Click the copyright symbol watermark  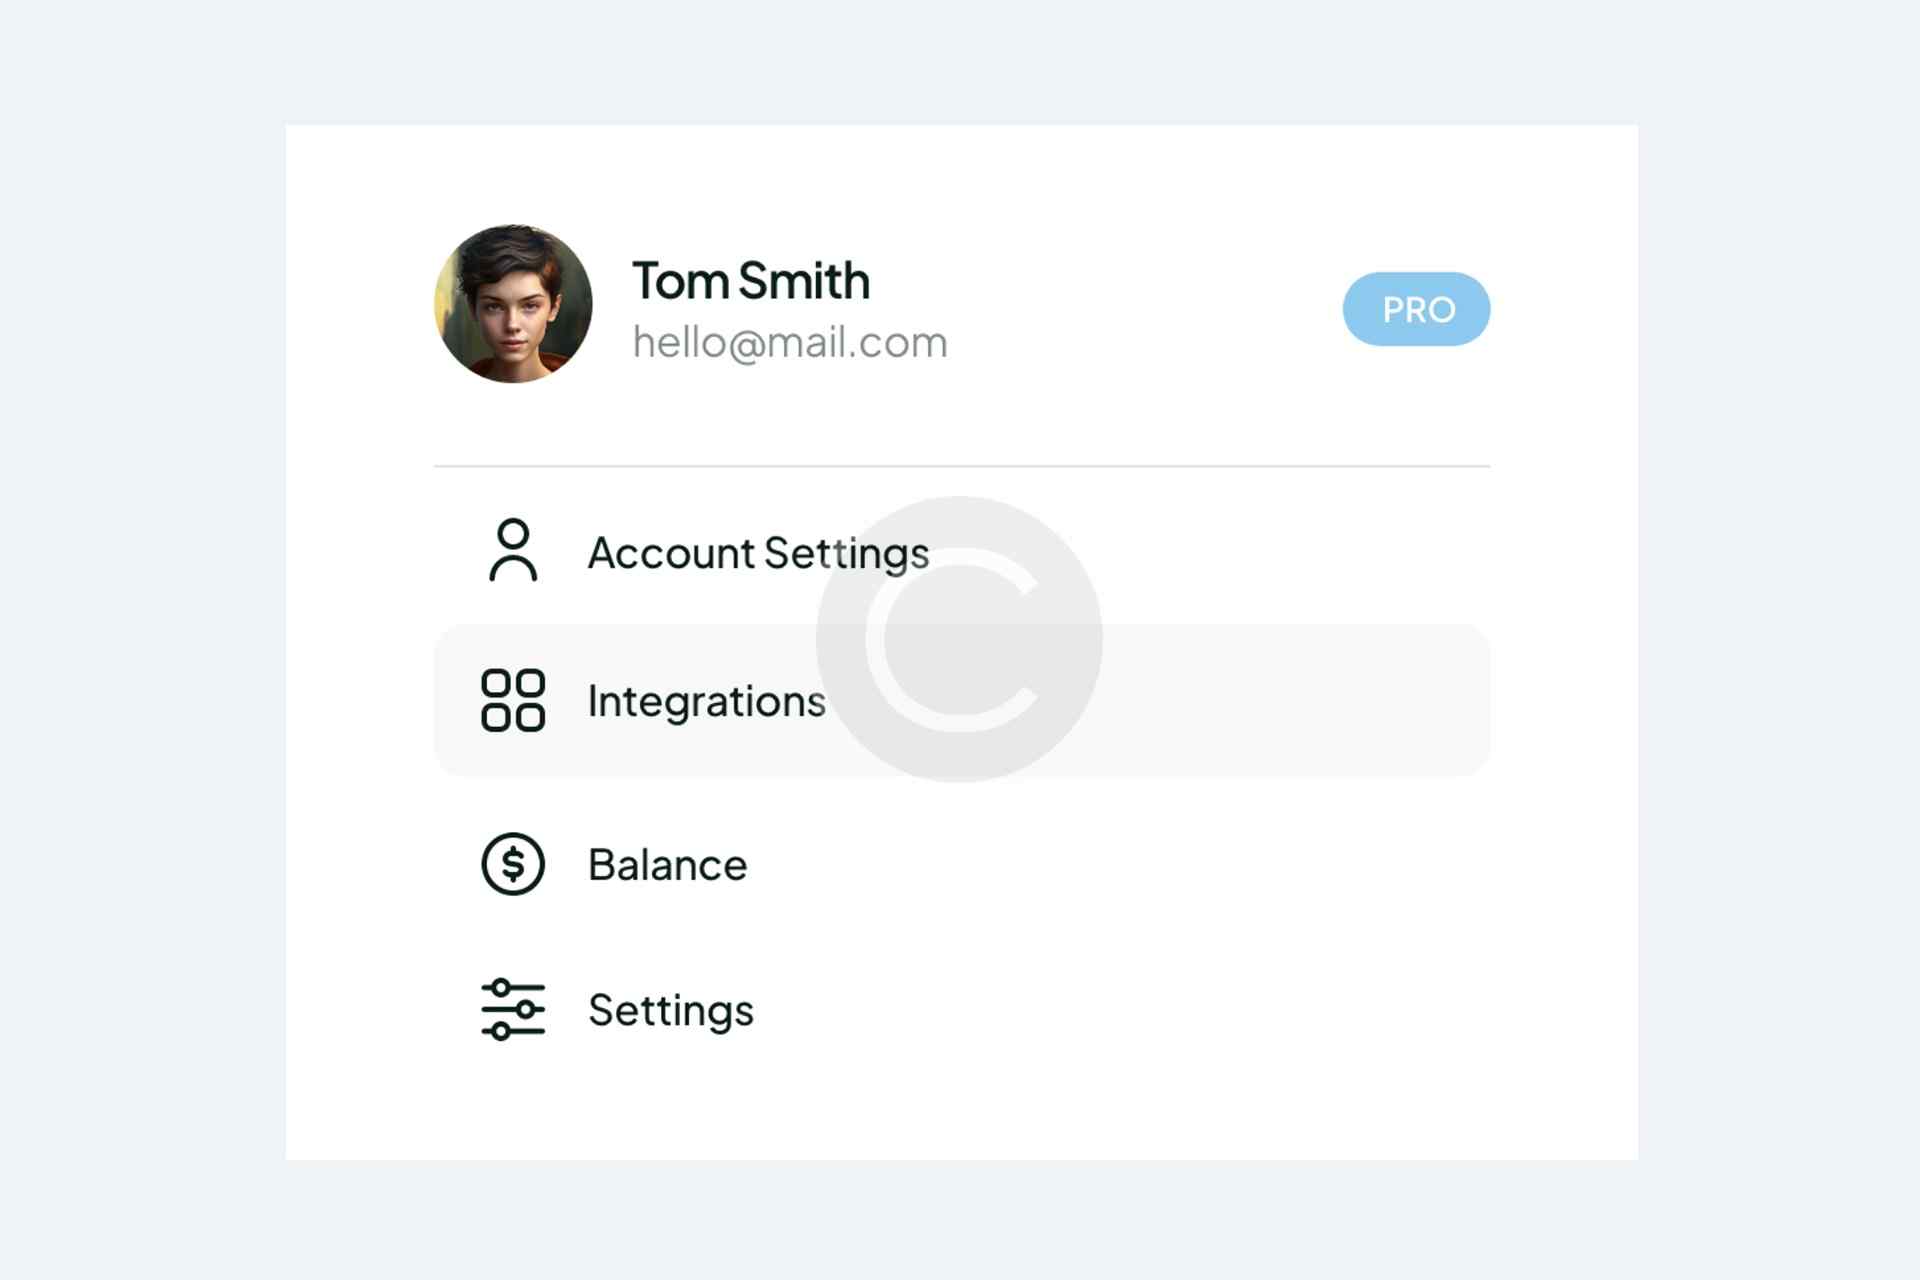point(959,639)
